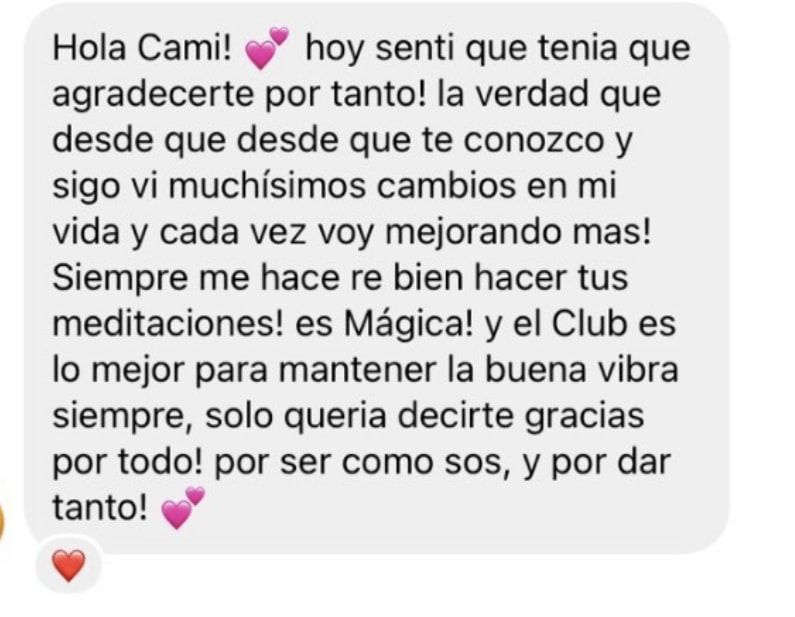Click the word 'meditaciones!' in the message
Image resolution: width=795 pixels, height=617 pixels.
click(168, 323)
